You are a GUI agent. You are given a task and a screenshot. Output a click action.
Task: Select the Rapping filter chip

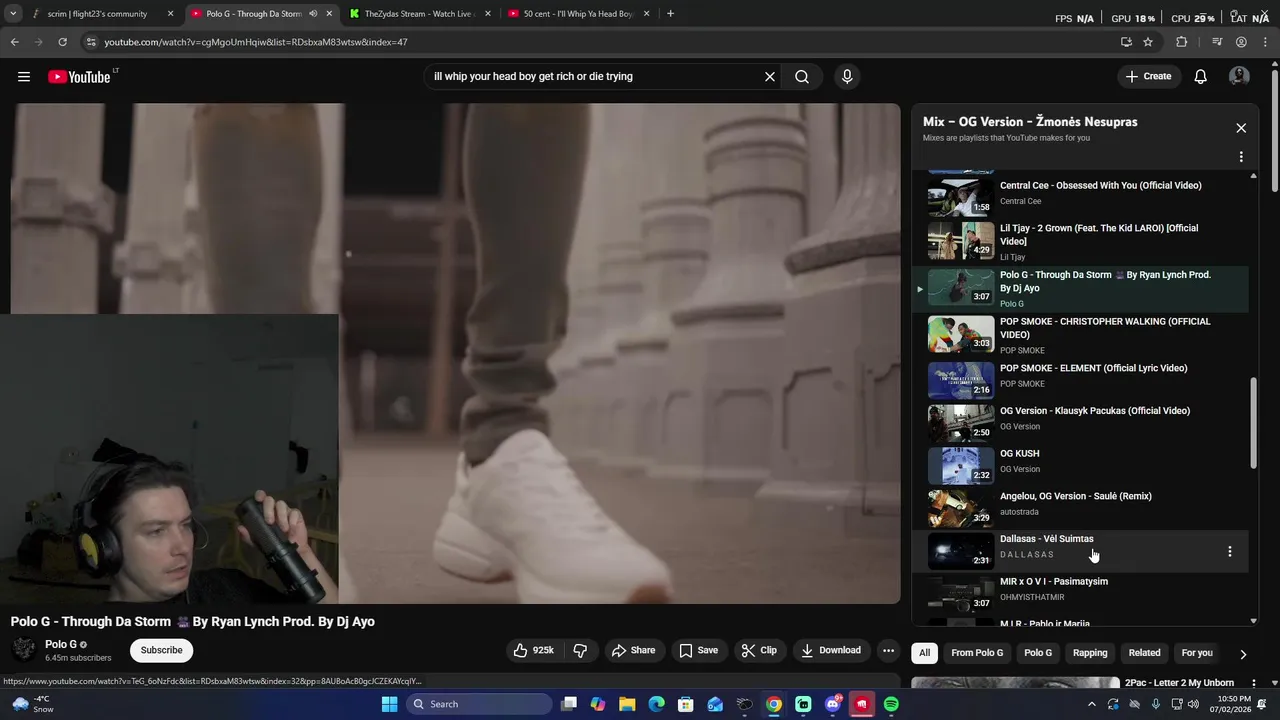(x=1090, y=653)
